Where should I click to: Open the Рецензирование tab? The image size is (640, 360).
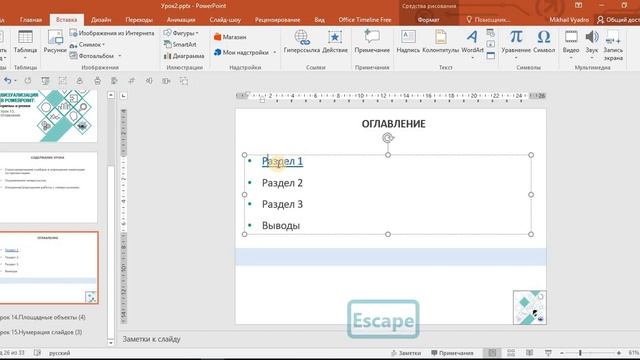coord(277,20)
